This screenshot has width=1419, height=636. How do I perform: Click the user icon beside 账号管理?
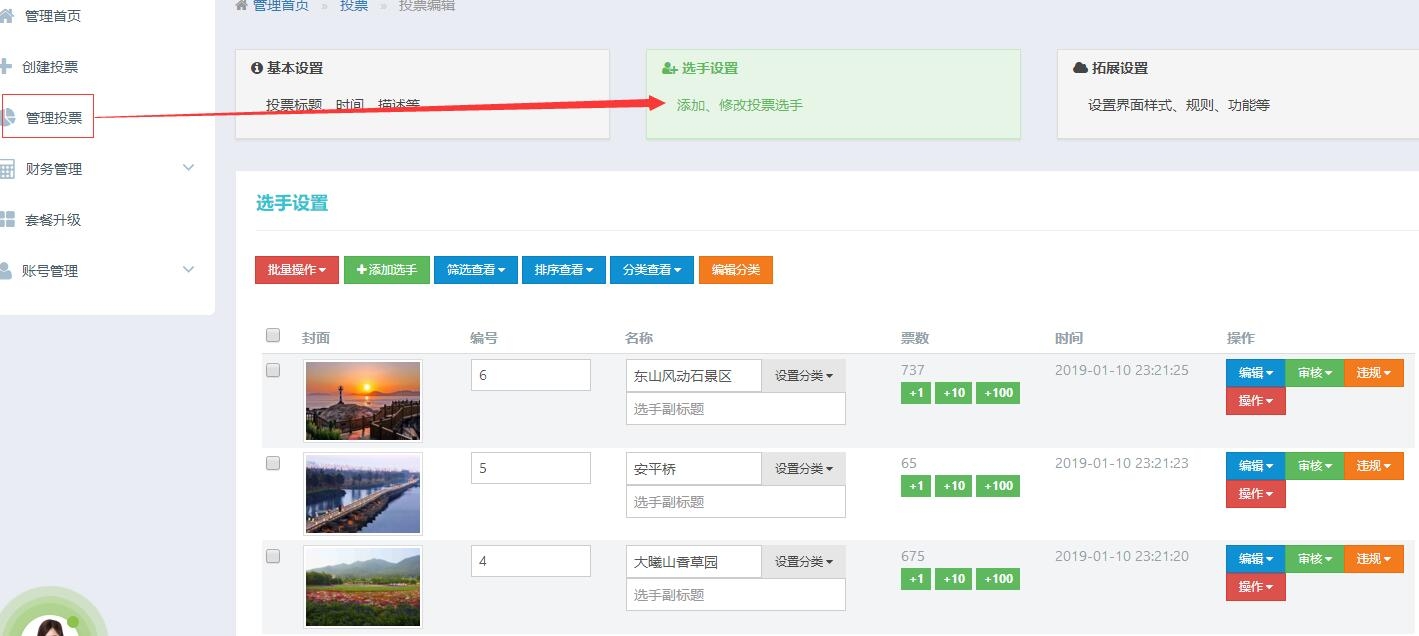point(5,270)
